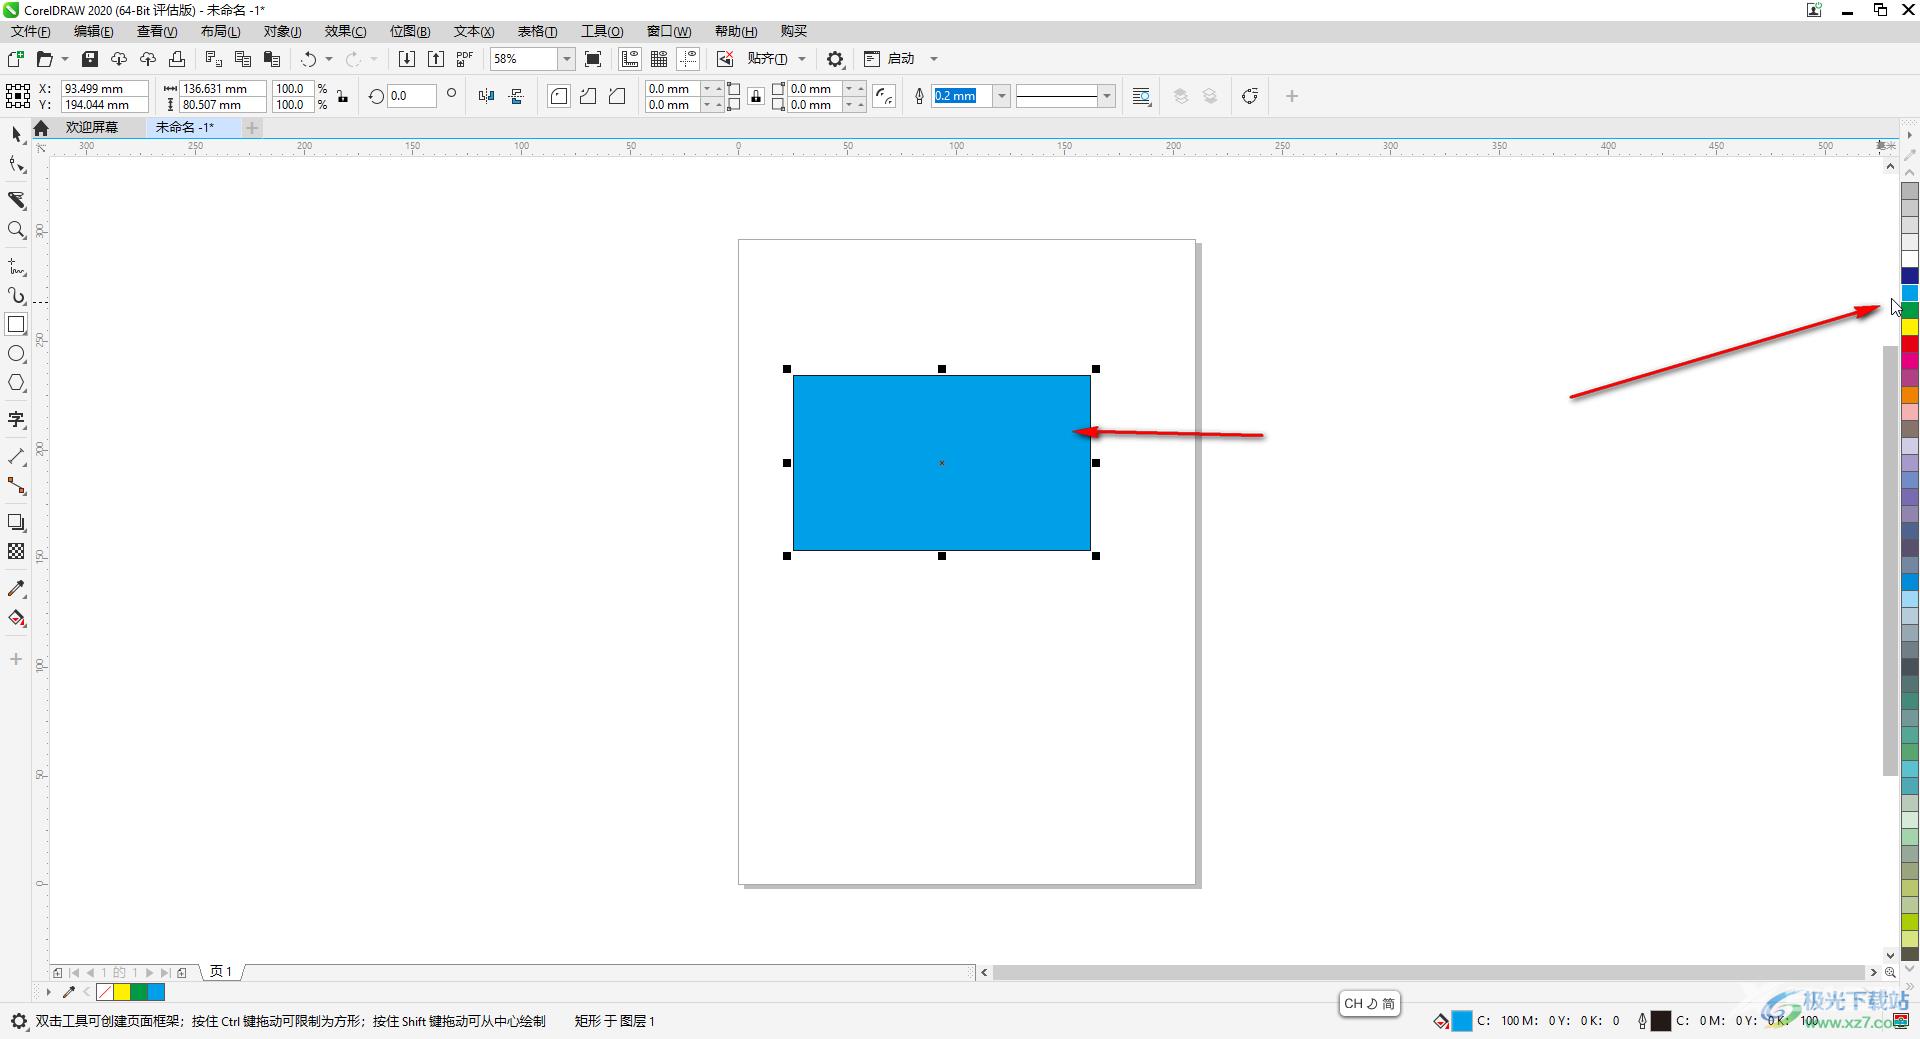This screenshot has width=1920, height=1039.
Task: Select the Parallel dimension tool
Action: click(16, 456)
